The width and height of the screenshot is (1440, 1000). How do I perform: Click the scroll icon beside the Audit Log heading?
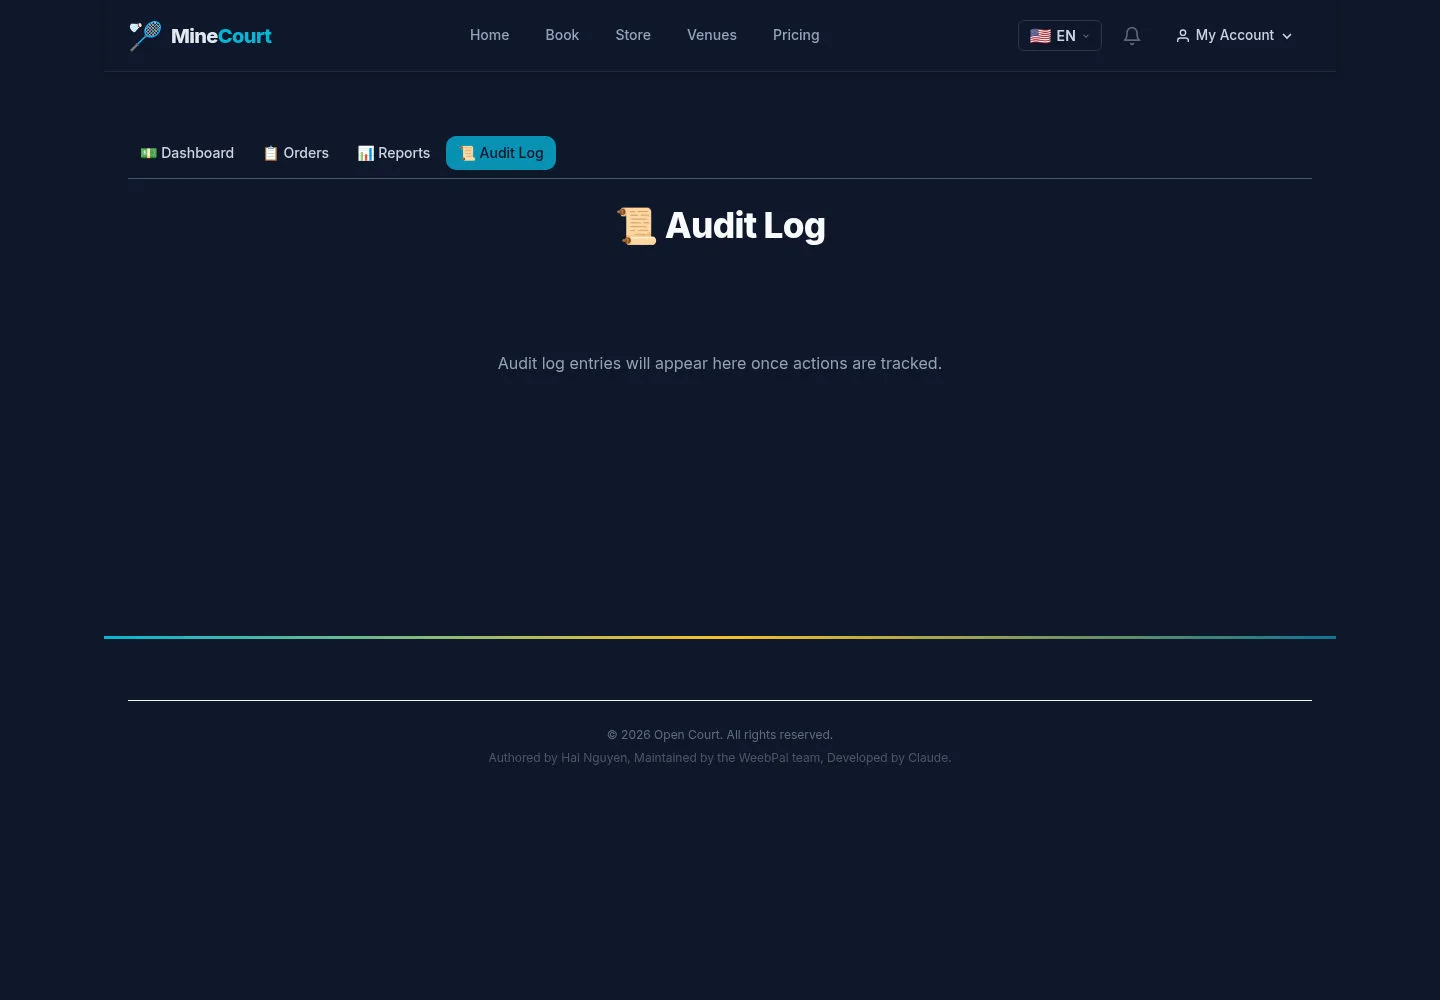point(636,226)
